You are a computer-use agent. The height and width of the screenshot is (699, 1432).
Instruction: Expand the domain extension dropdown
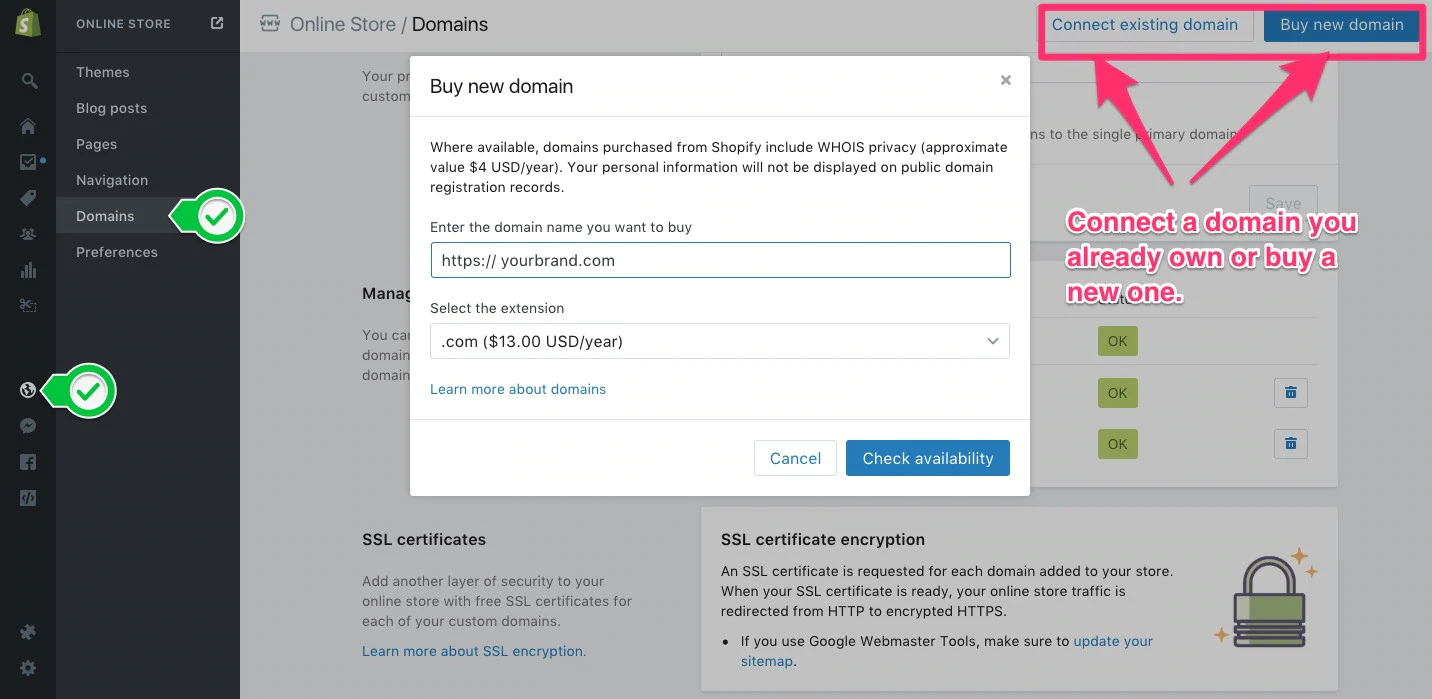tap(720, 341)
